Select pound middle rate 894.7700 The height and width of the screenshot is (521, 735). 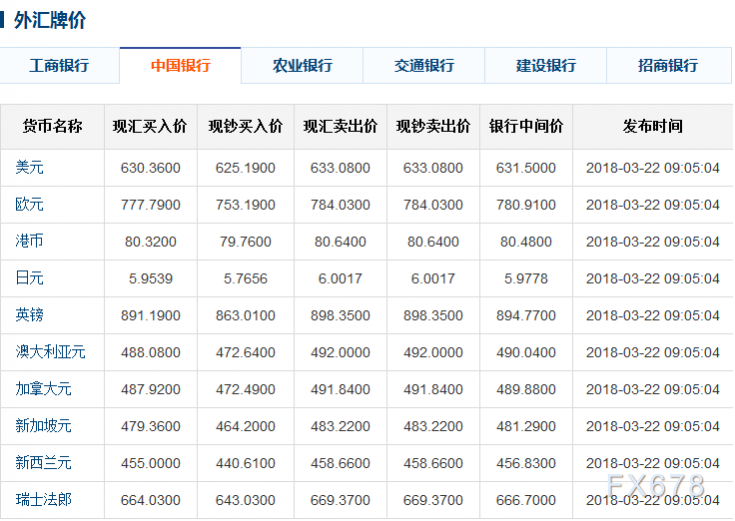(526, 316)
